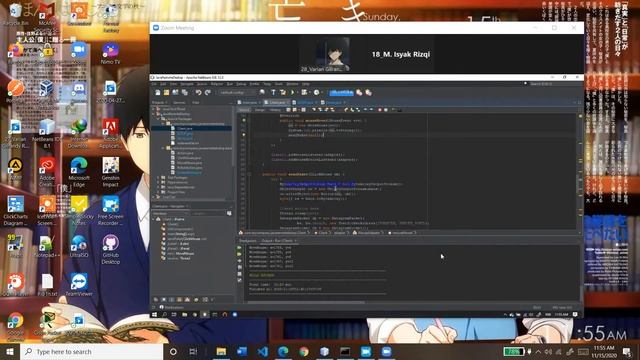640x360 pixels.
Task: Click the green Run Project arrow
Action: tap(293, 93)
